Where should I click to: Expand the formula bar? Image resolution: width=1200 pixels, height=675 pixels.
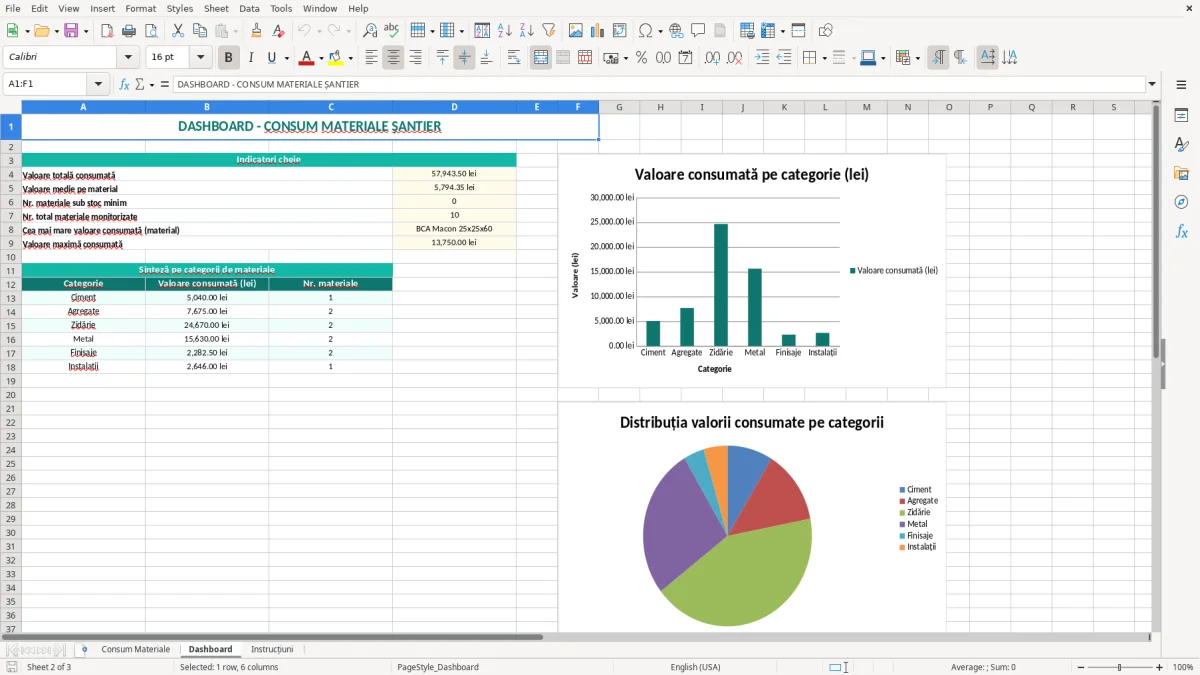pos(1152,85)
